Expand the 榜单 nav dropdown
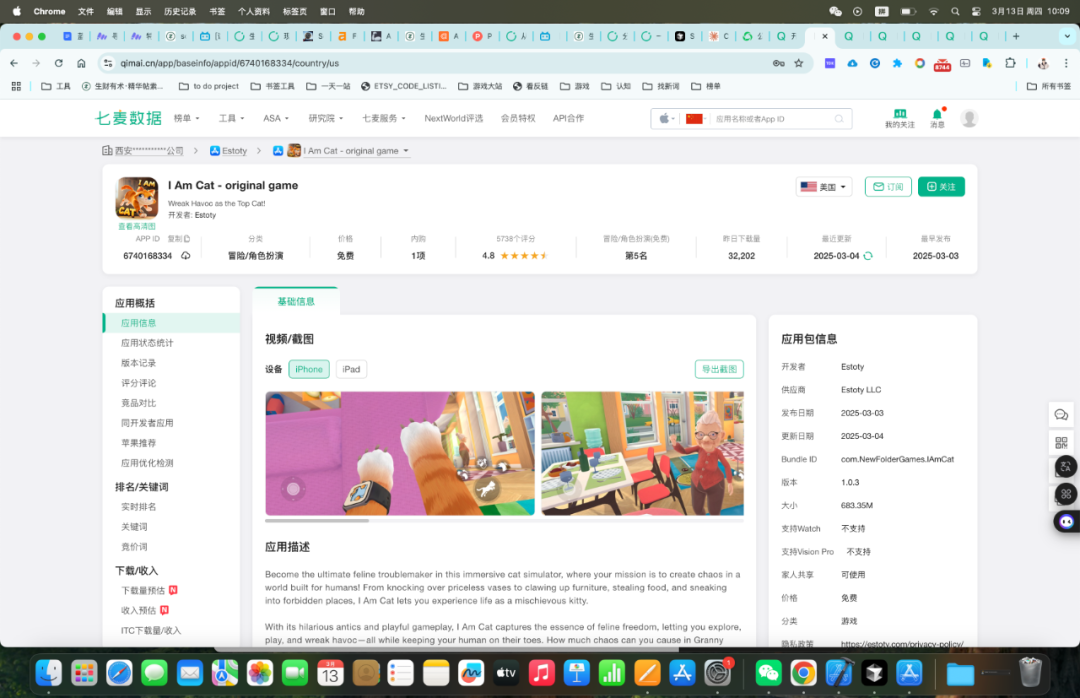This screenshot has height=698, width=1080. (186, 119)
